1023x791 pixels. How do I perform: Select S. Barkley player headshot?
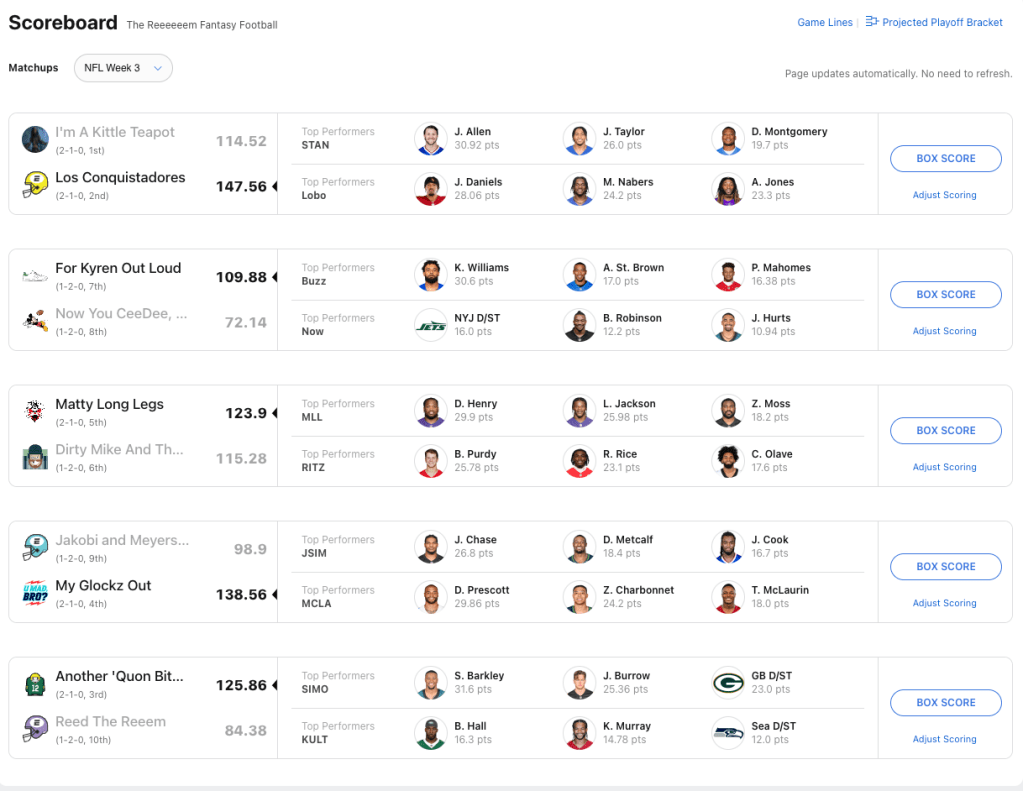431,683
